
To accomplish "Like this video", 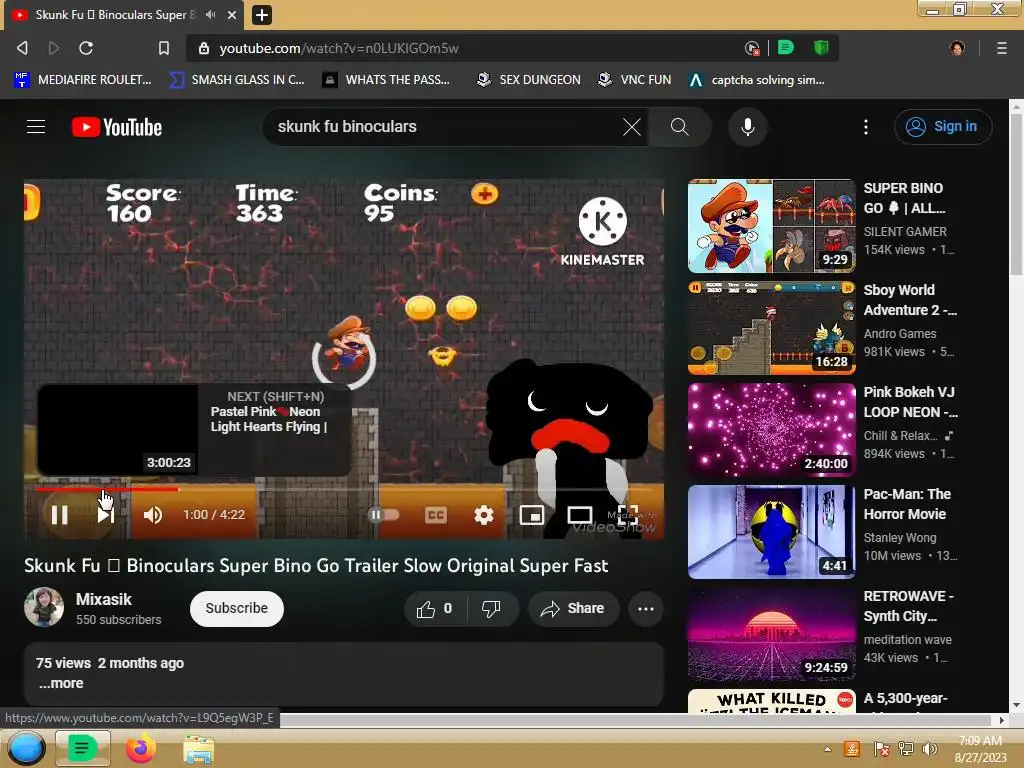I will click(435, 609).
